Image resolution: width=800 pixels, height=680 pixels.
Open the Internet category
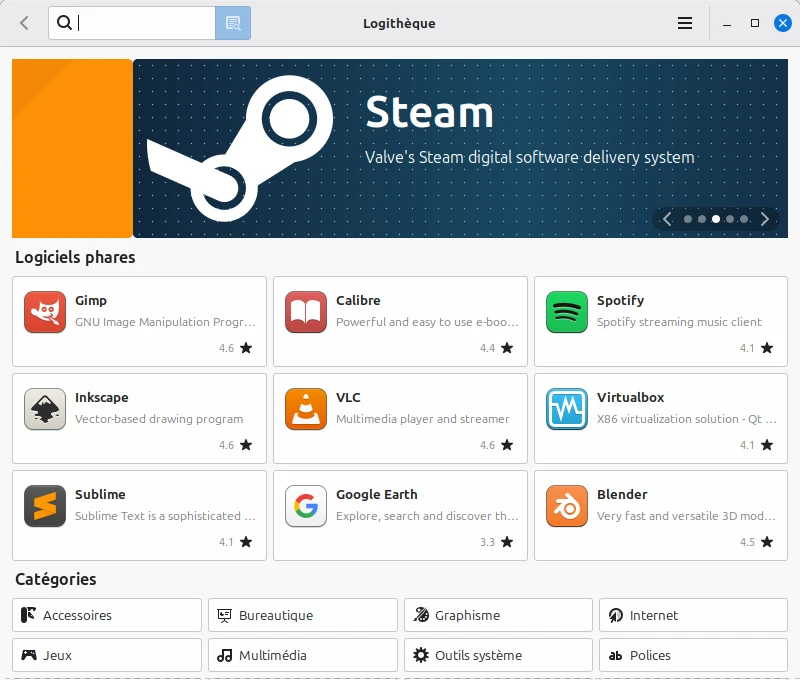[x=693, y=615]
